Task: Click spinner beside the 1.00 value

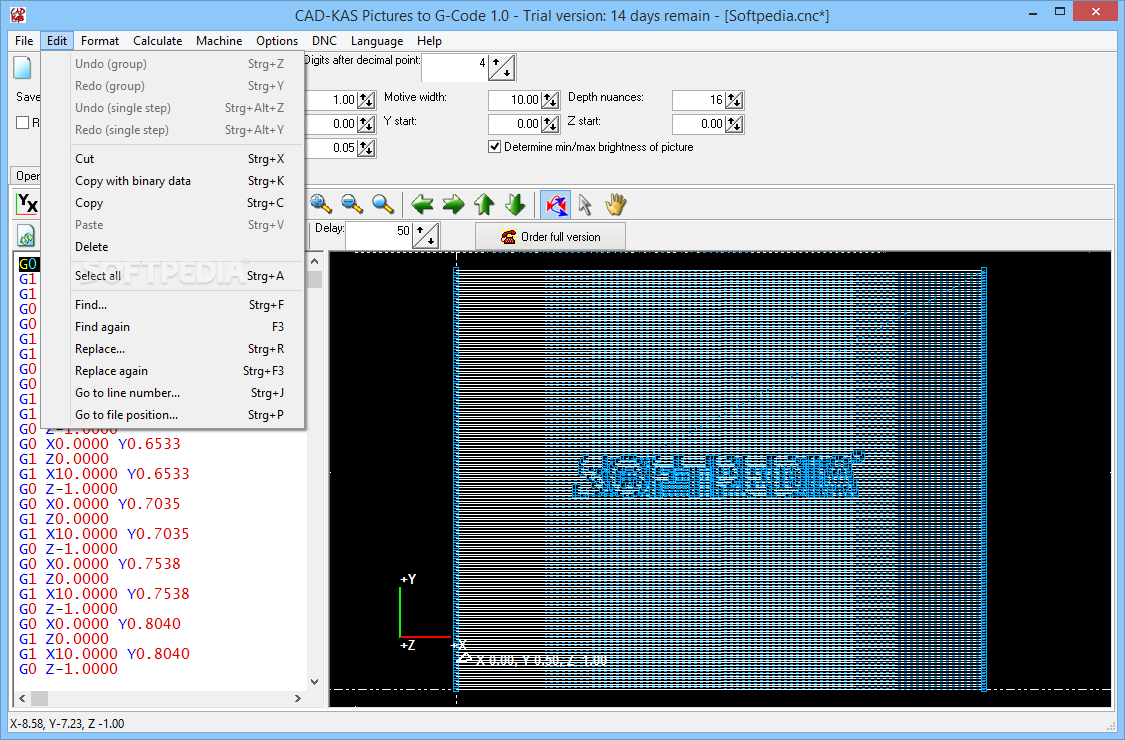Action: point(367,100)
